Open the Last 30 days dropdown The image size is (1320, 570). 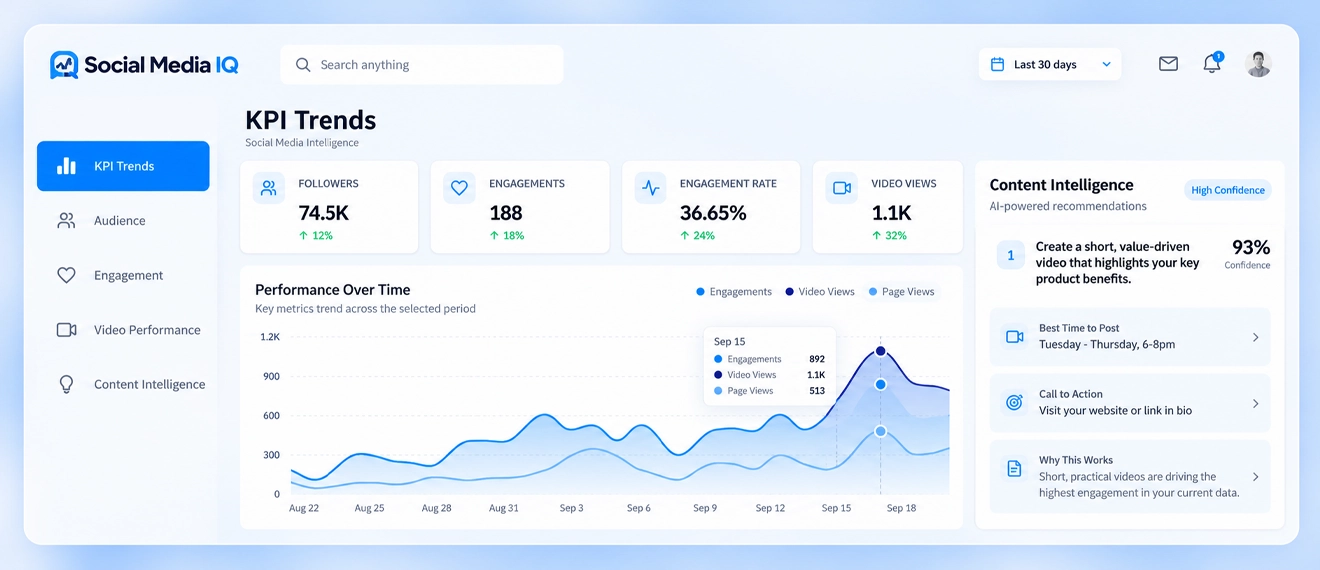point(1050,64)
